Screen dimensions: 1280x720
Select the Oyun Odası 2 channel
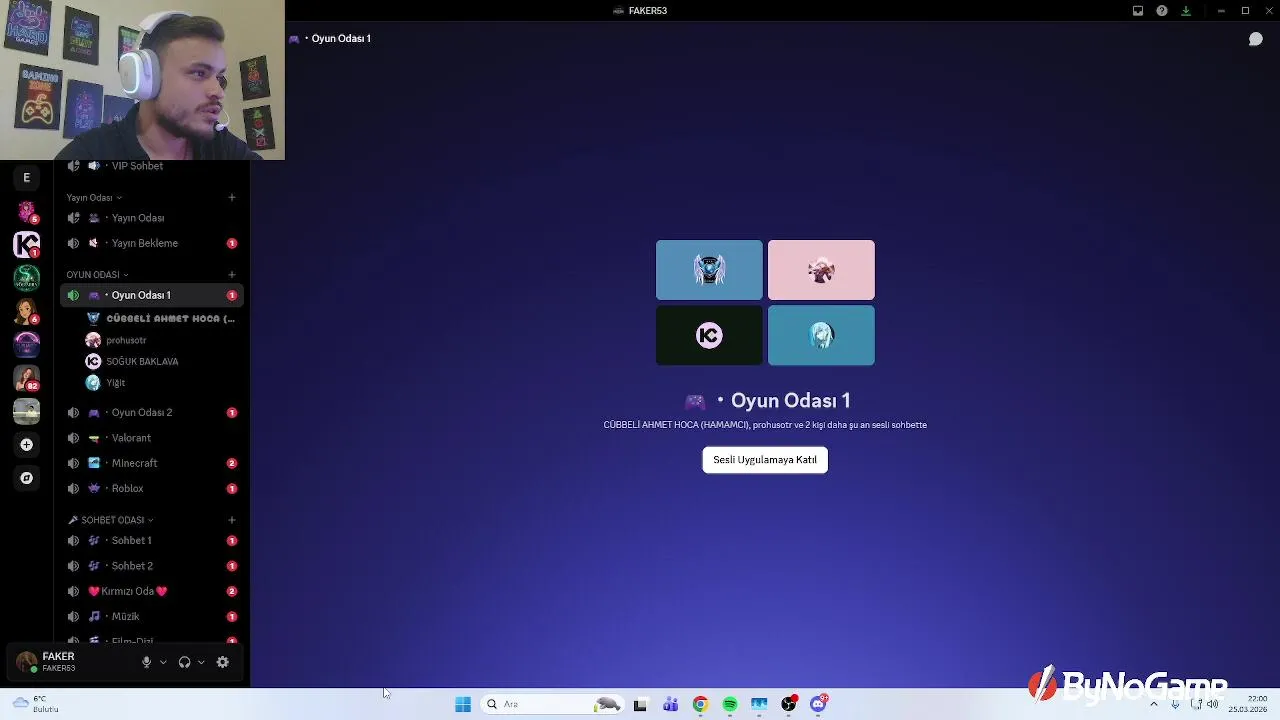tap(150, 412)
